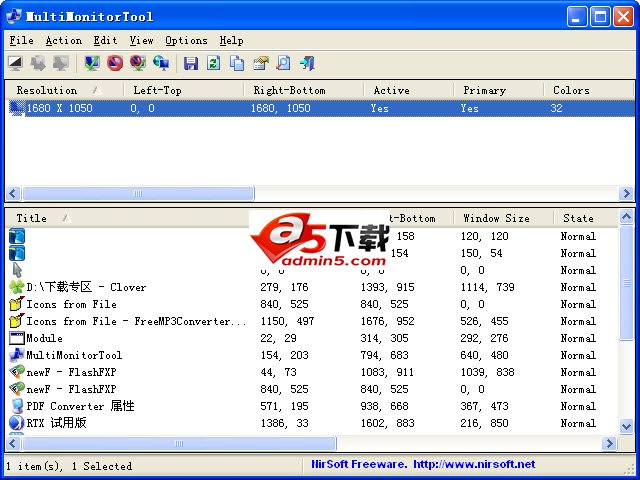Open the NirSoft website link
This screenshot has height=480, width=640.
tap(474, 464)
